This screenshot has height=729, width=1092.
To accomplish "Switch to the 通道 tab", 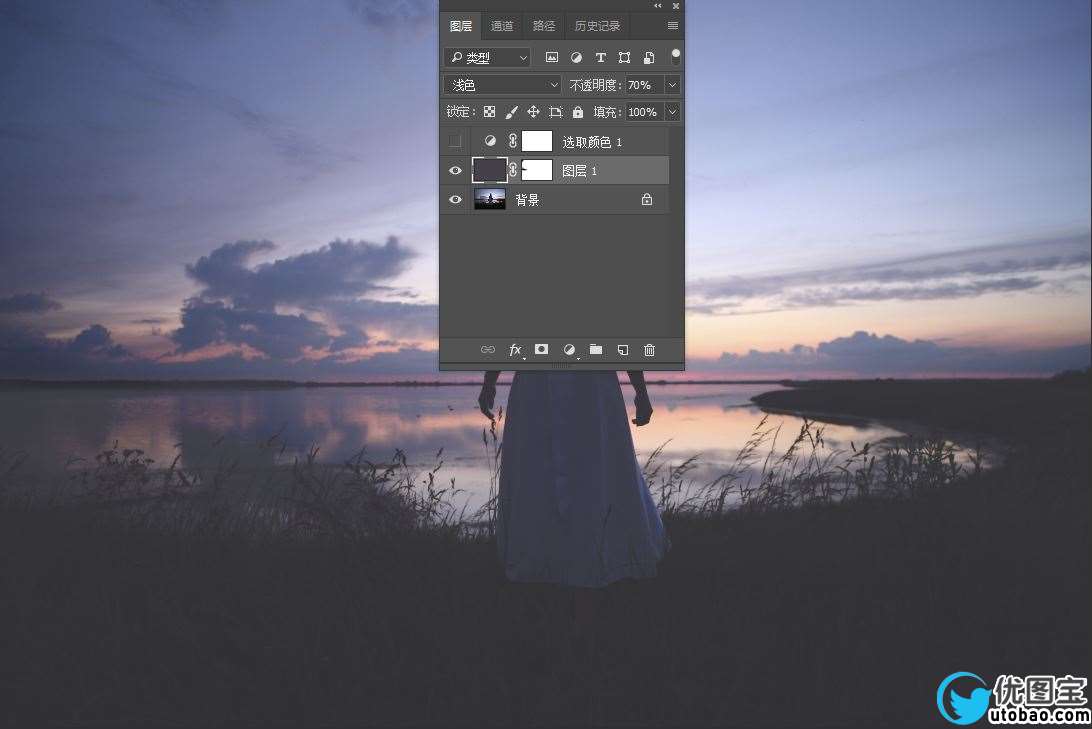I will coord(501,26).
